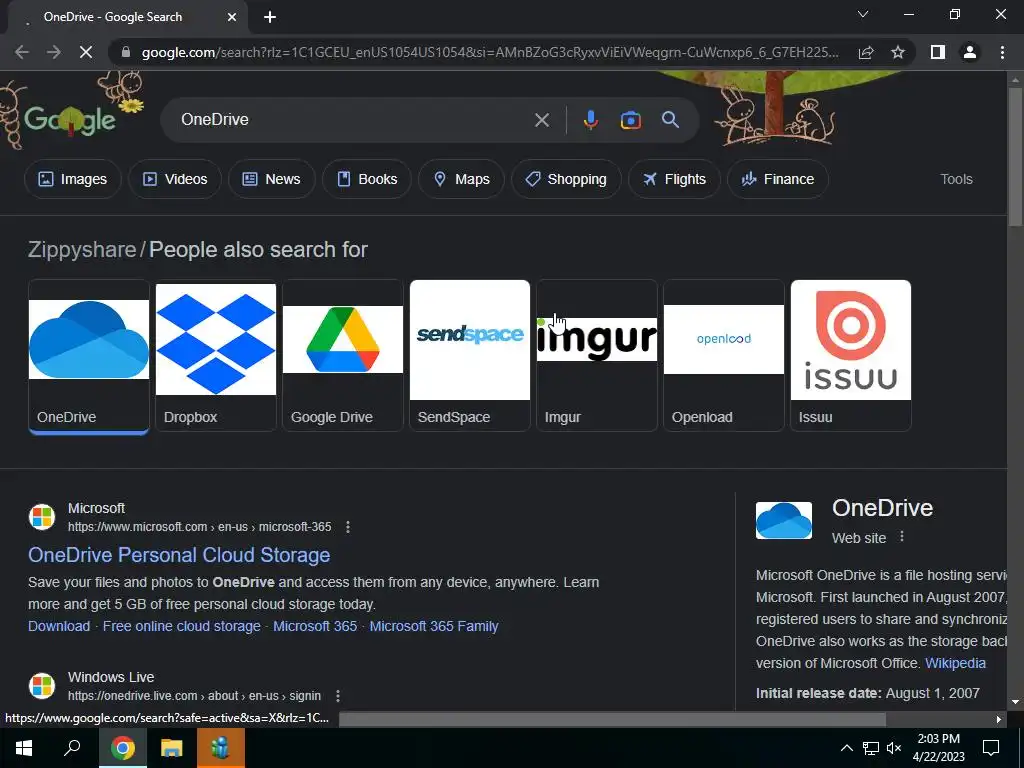The image size is (1024, 768).
Task: Open the notification center
Action: [991, 748]
